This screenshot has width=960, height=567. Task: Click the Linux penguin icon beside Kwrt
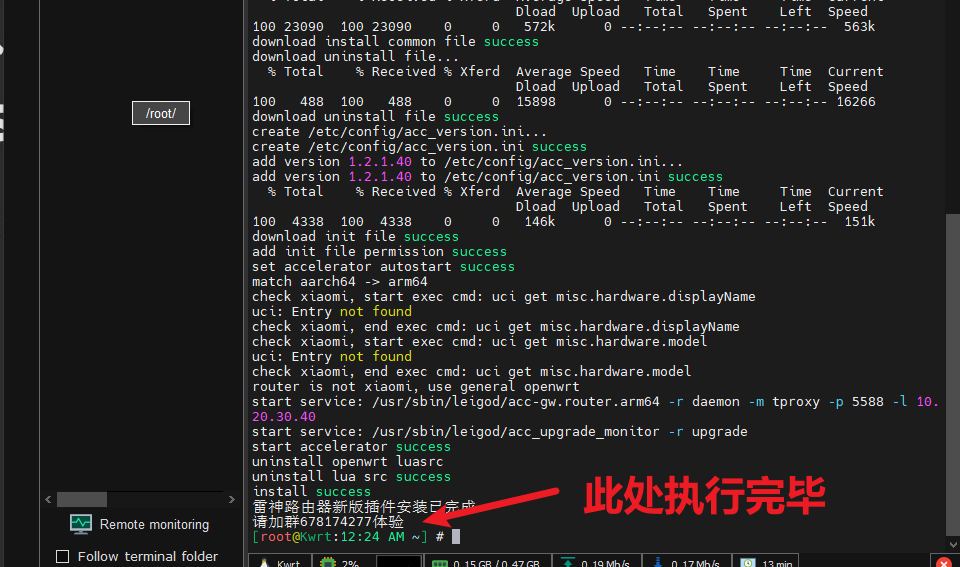click(x=264, y=564)
